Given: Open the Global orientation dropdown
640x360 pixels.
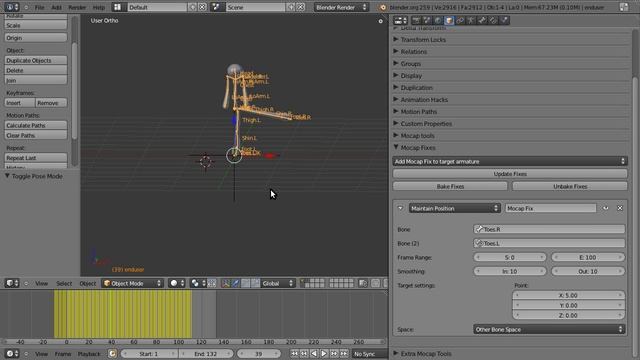Looking at the screenshot, I should pos(278,283).
